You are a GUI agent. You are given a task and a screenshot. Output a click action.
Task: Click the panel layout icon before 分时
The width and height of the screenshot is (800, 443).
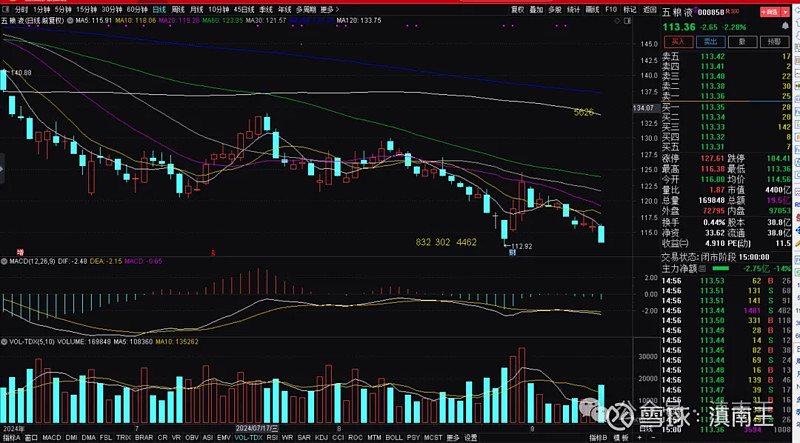tap(6, 10)
